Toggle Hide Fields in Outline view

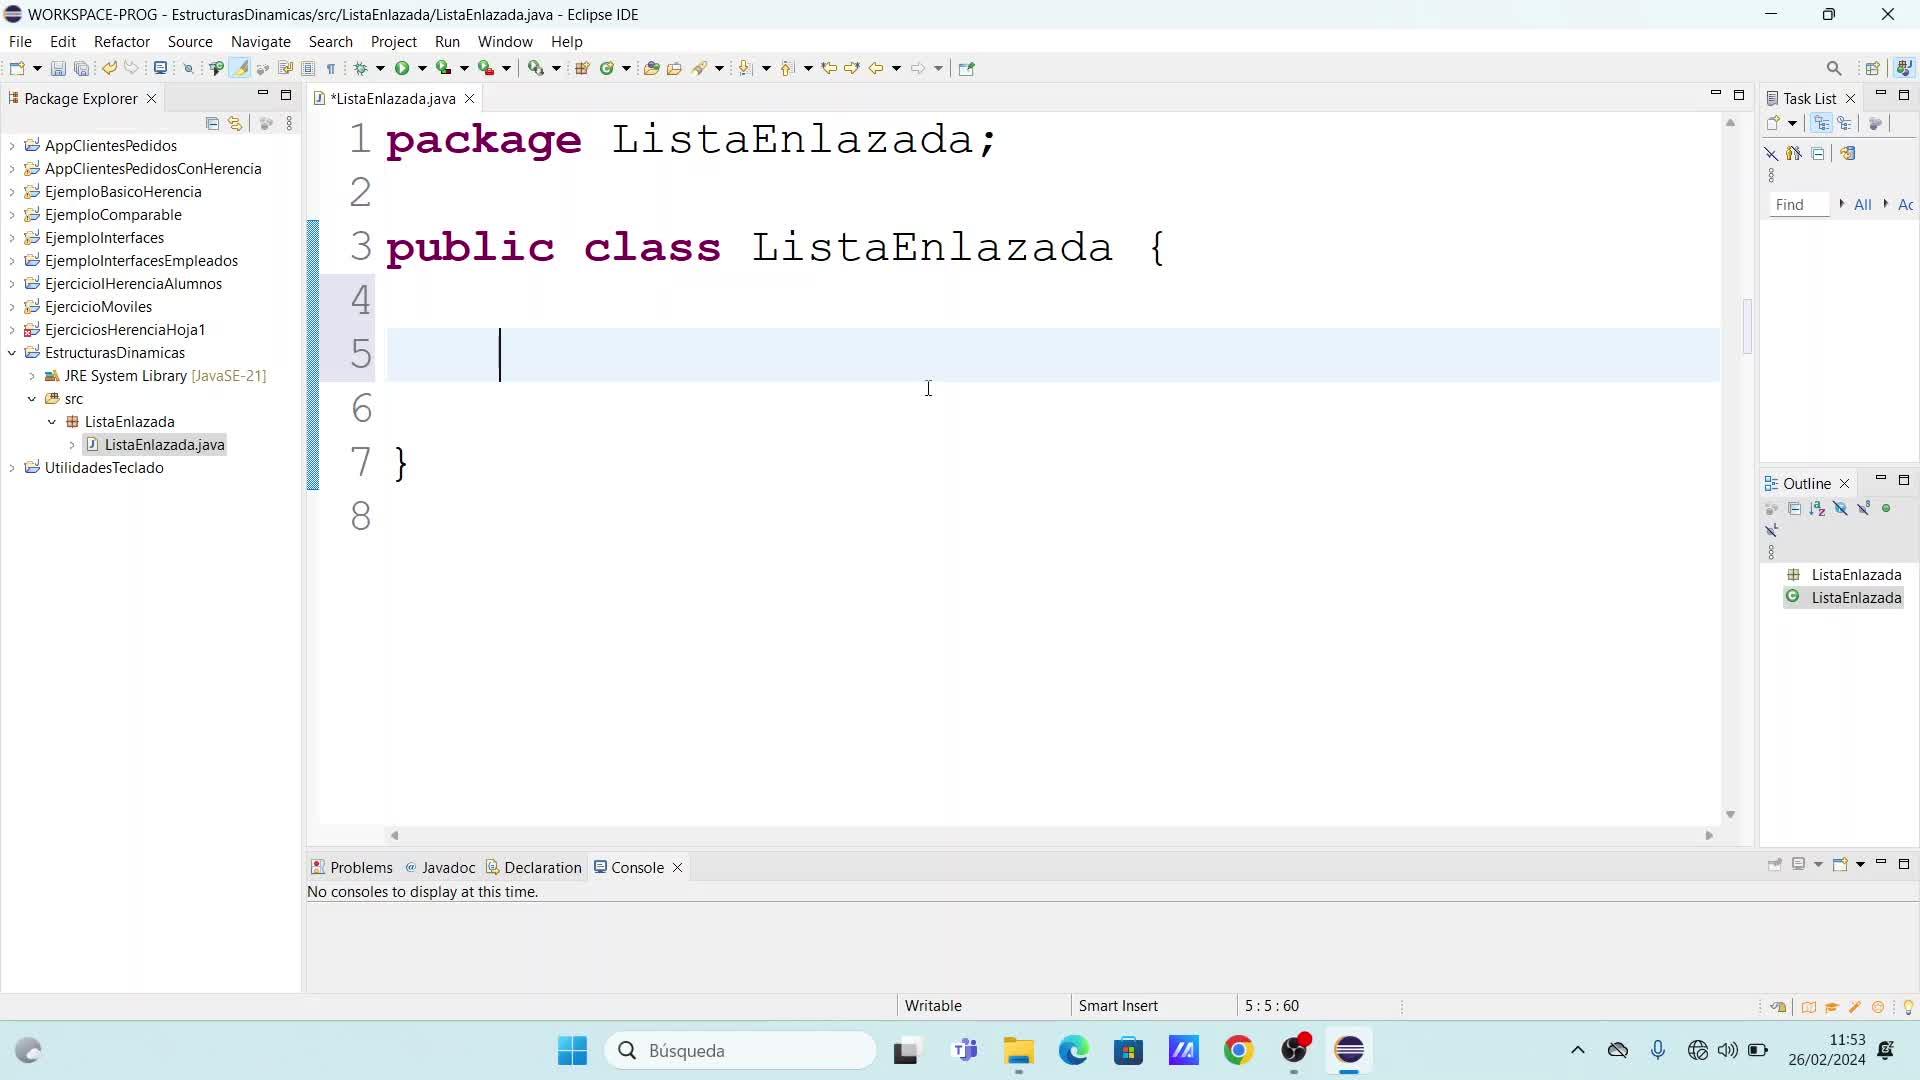click(1840, 509)
